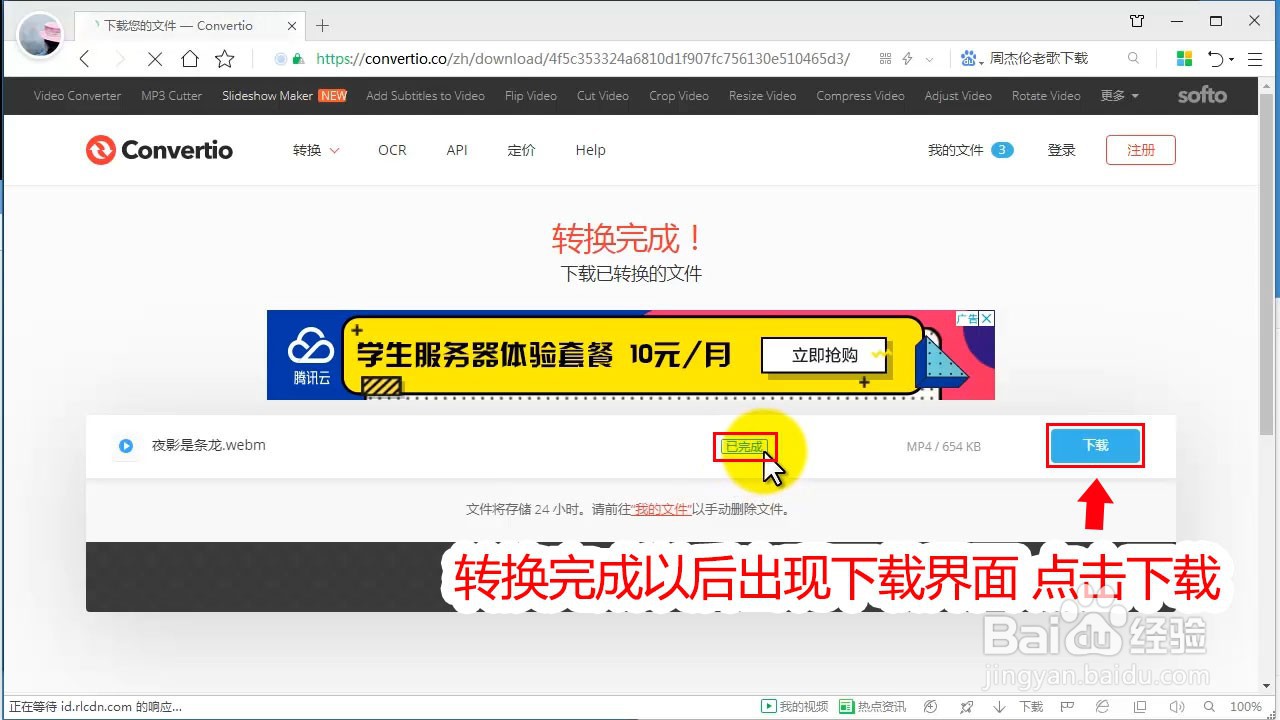This screenshot has height=720, width=1280.
Task: Open 热点资讯 in status bar
Action: coord(872,706)
